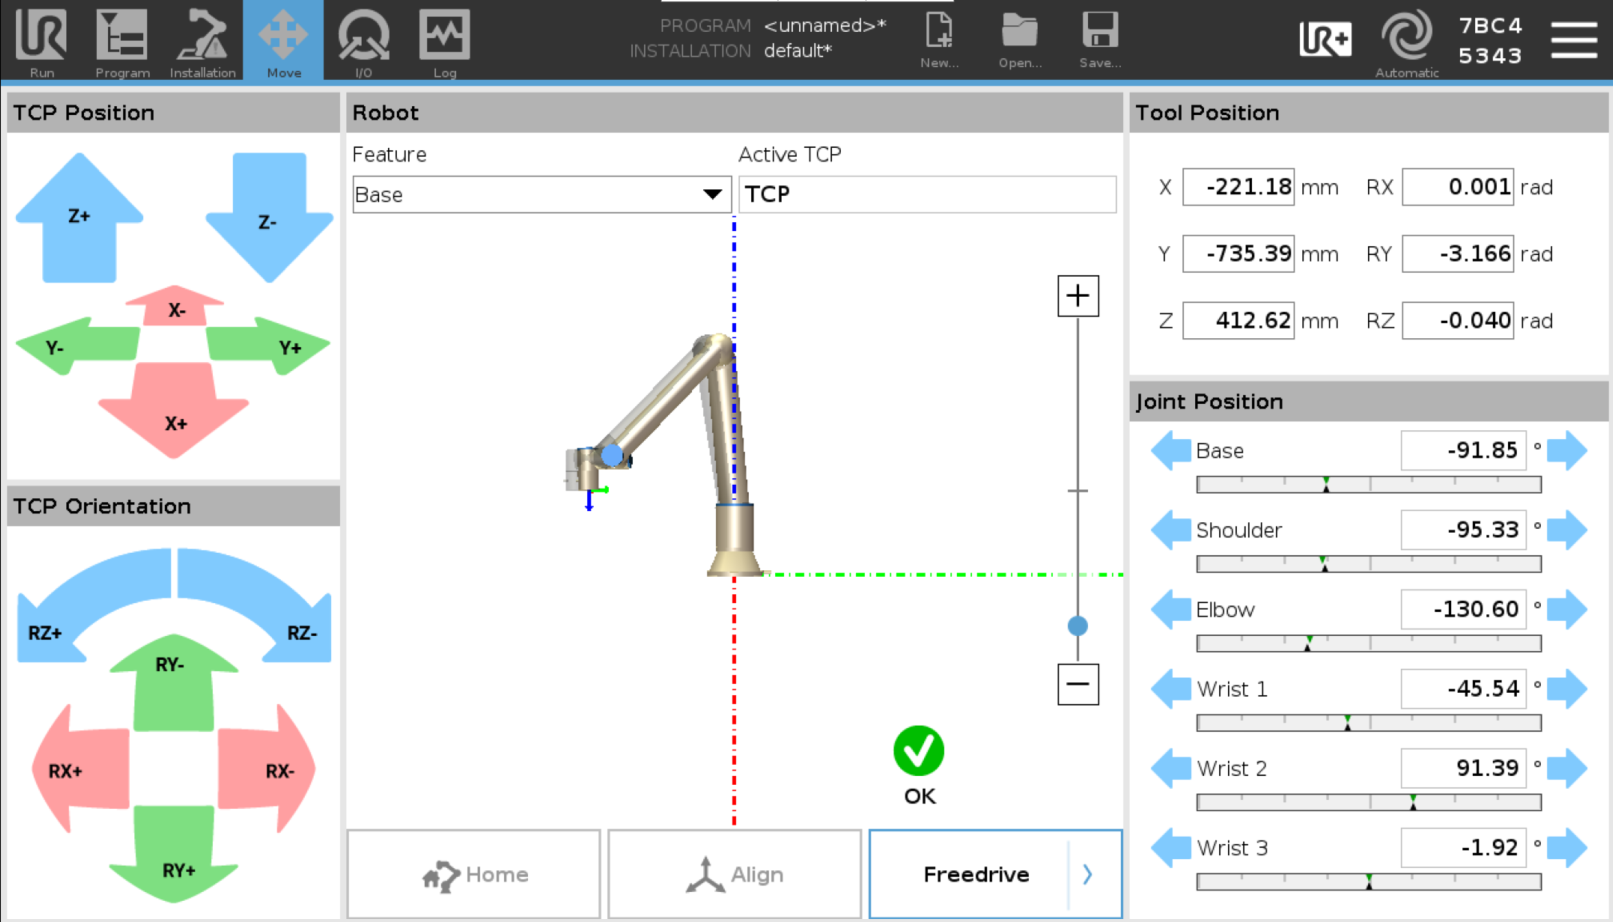The image size is (1613, 922).
Task: Activate Freedrive mode
Action: pos(976,873)
